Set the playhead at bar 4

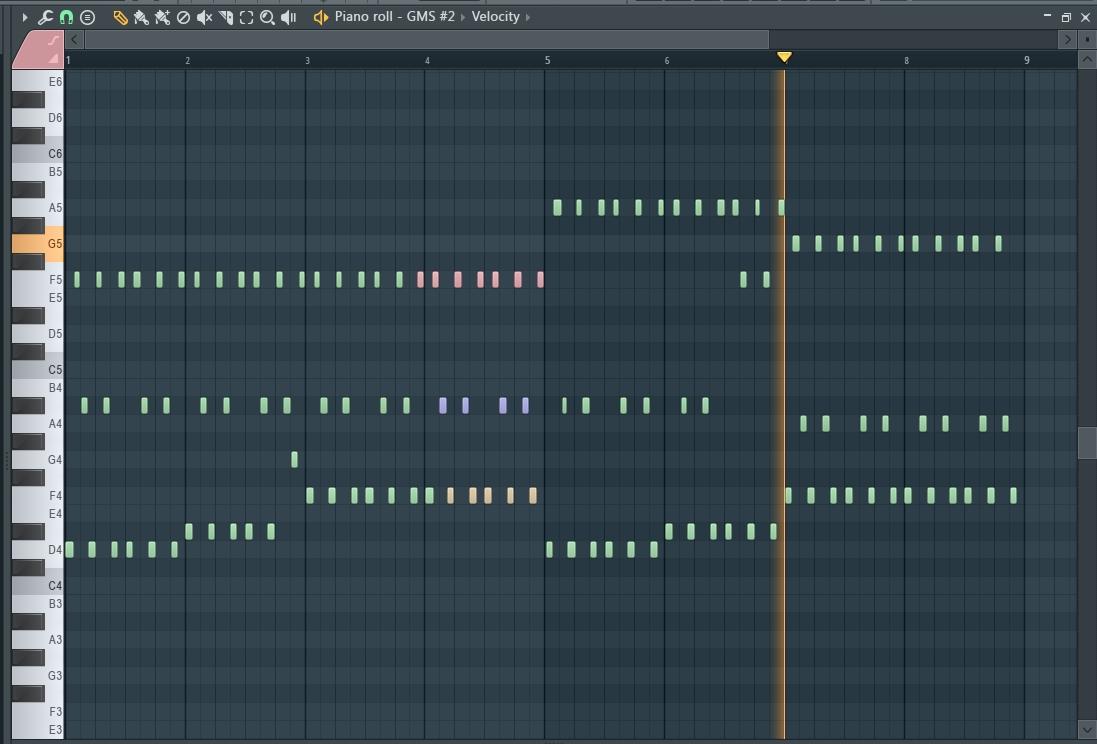tap(426, 60)
